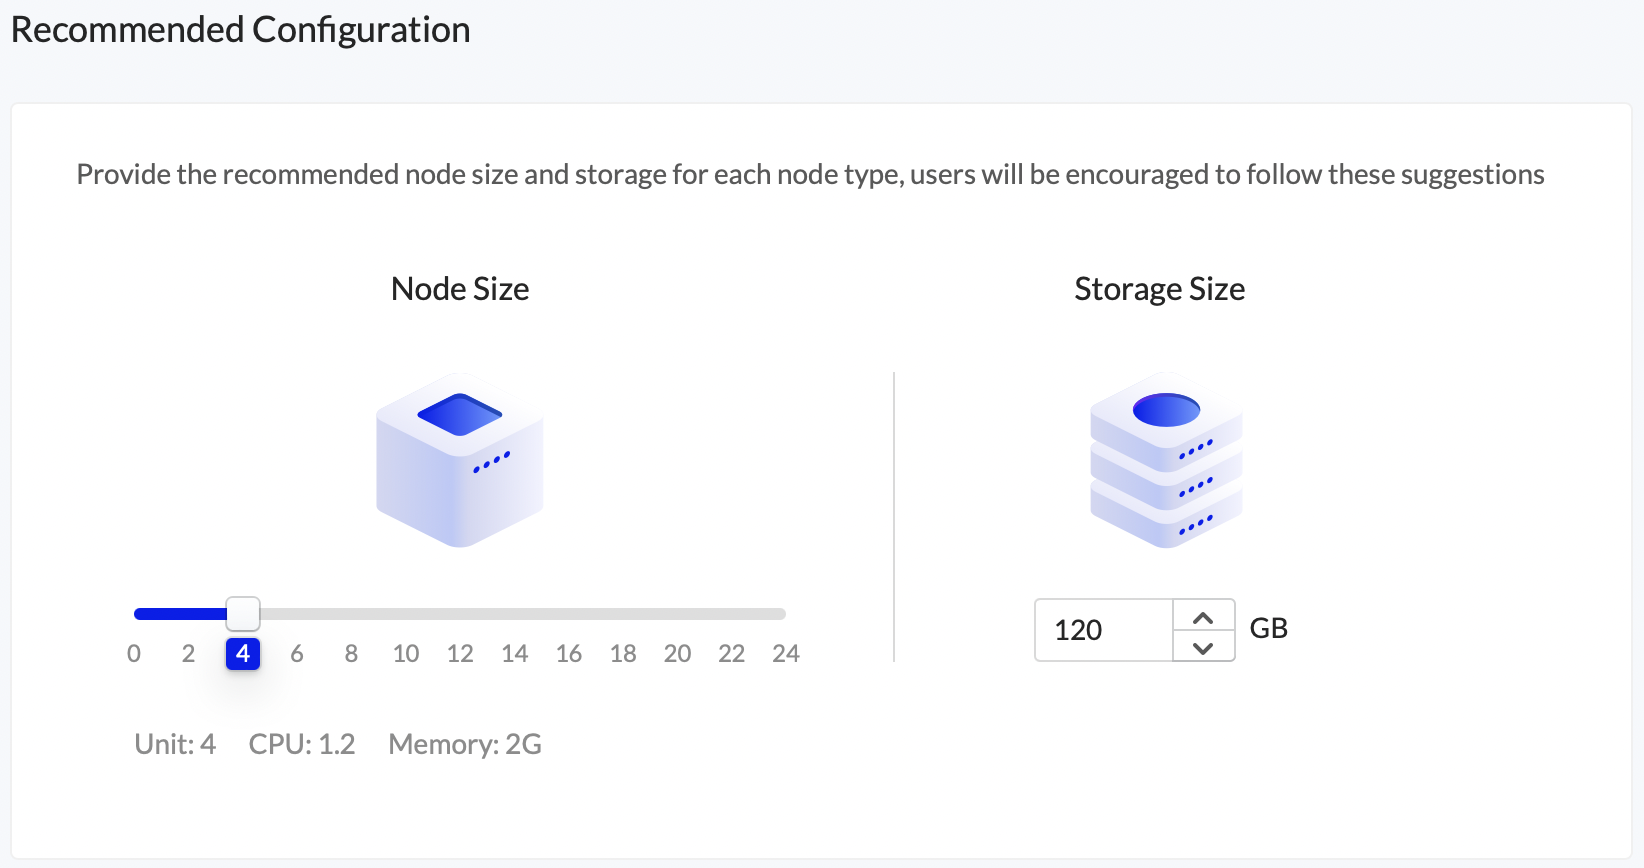Click the Node Size cube icon
Viewport: 1644px width, 868px height.
click(x=460, y=460)
